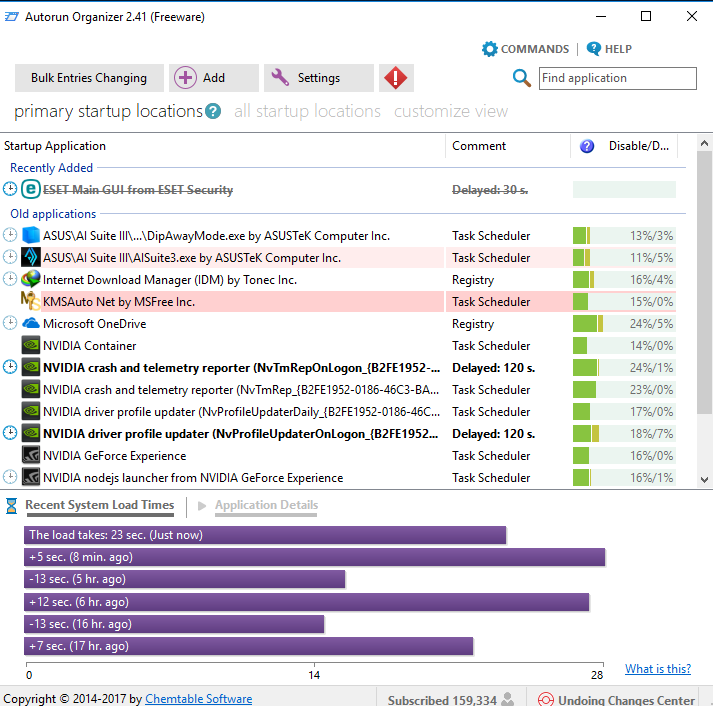713x706 pixels.
Task: Click NVIDIA nodejs launcher application icon
Action: [x=30, y=477]
